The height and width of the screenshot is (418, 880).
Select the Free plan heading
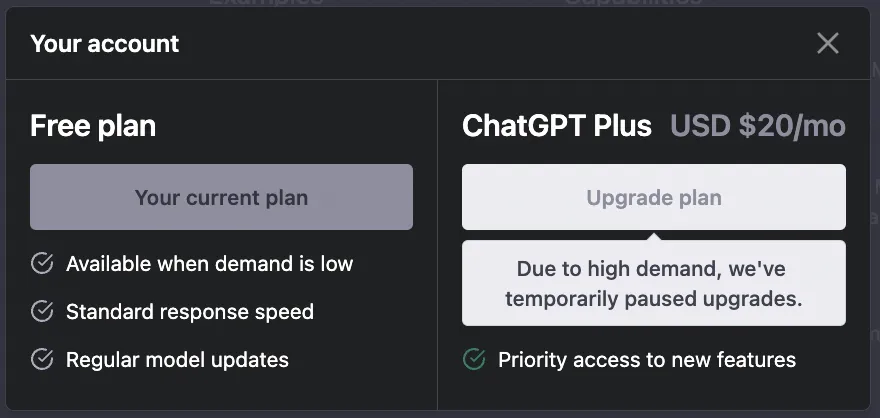pyautogui.click(x=93, y=126)
